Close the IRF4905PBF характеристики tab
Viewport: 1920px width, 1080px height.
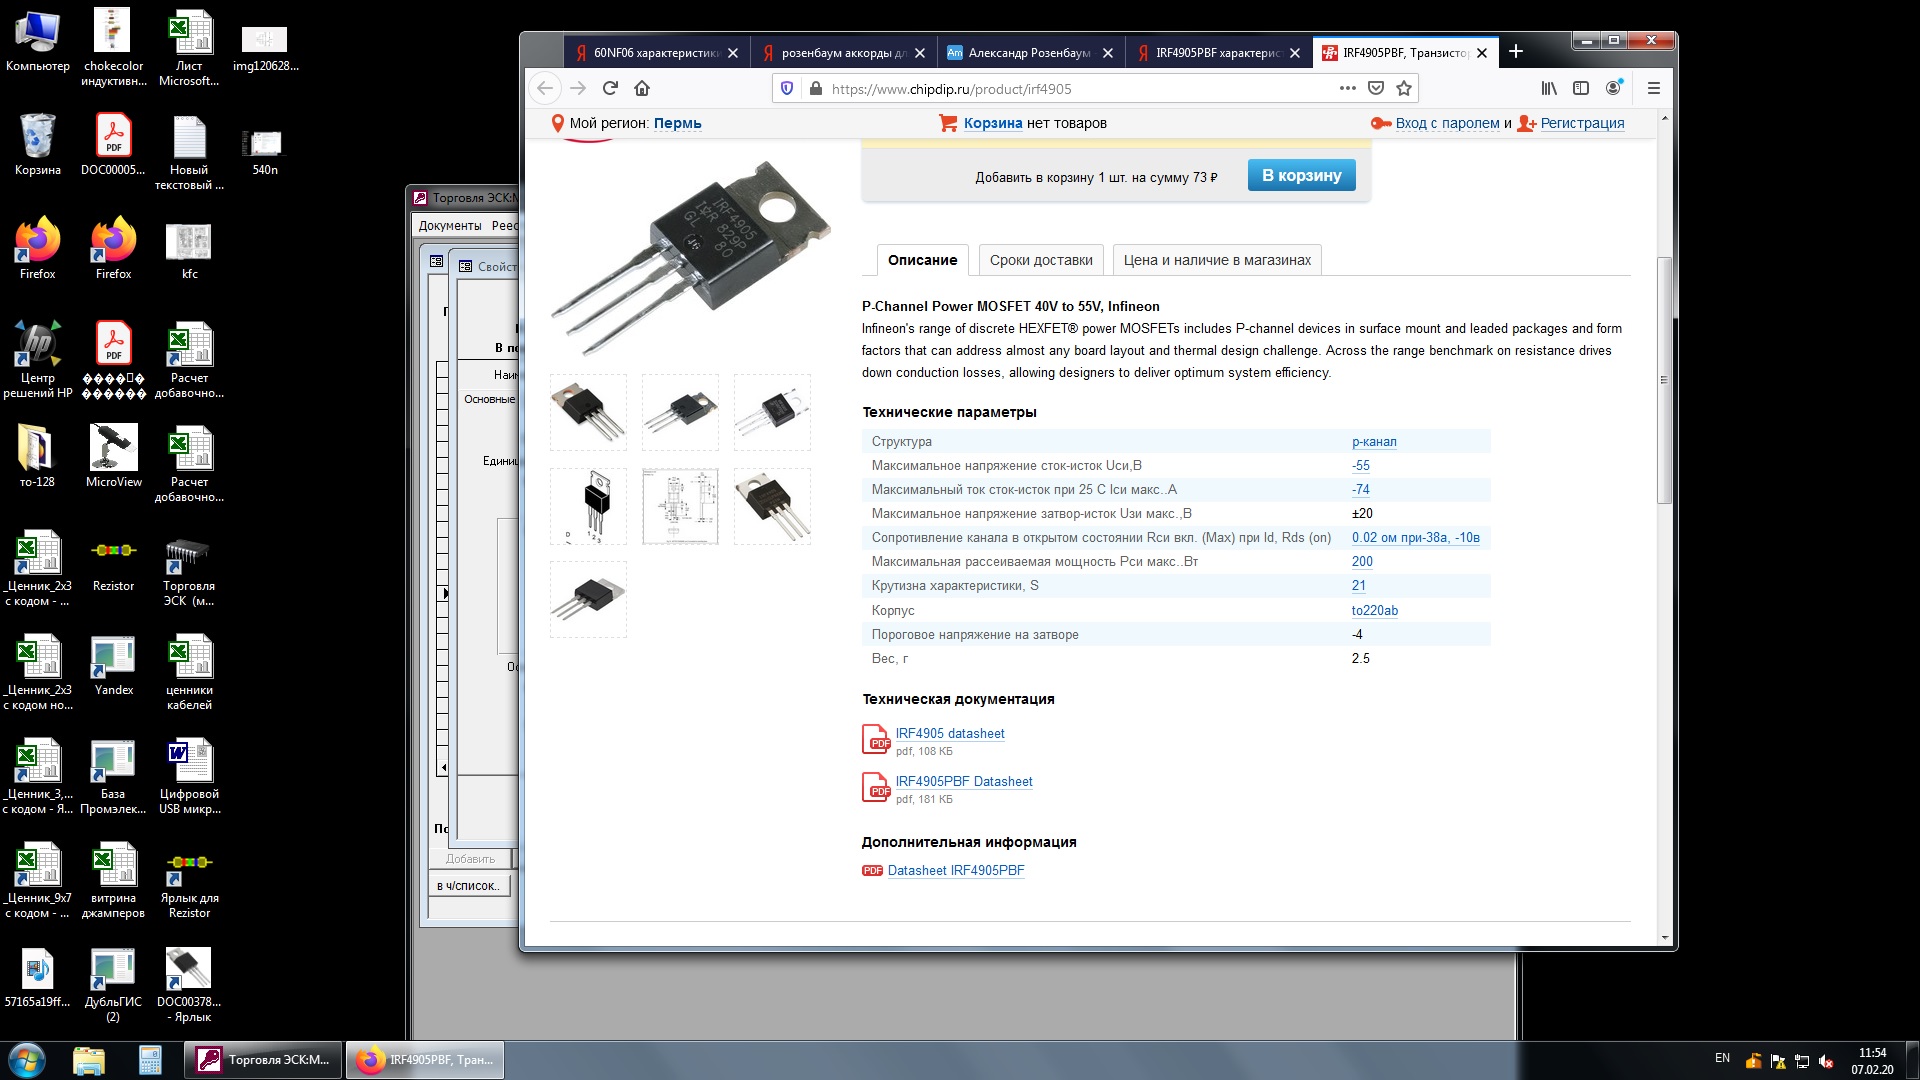click(1295, 53)
